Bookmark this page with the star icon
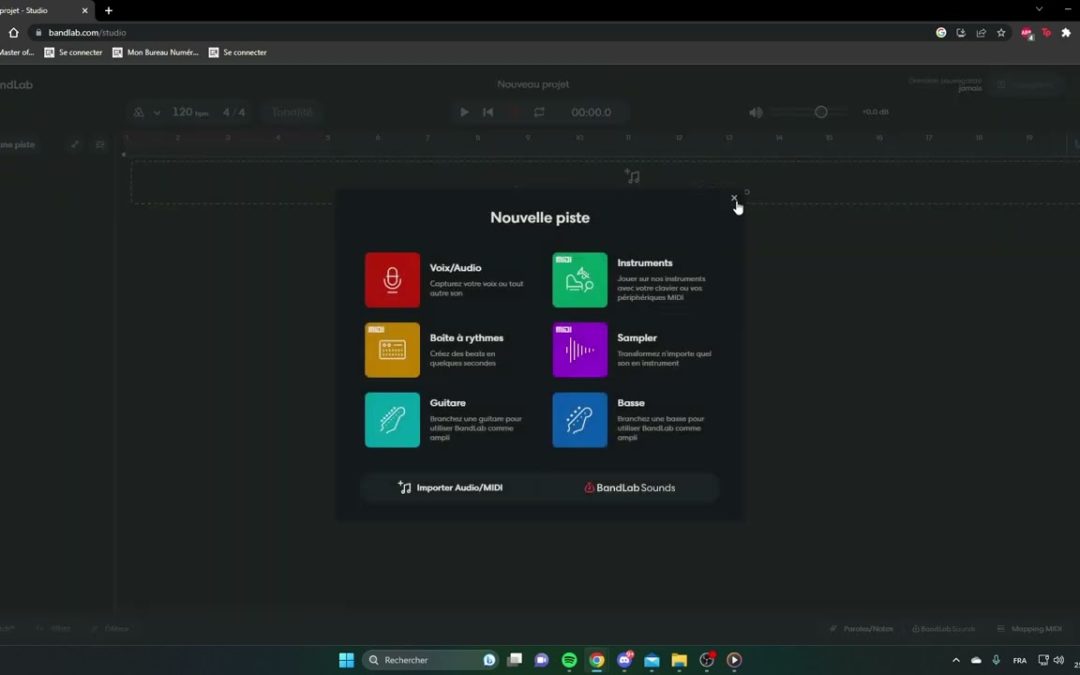Screen dimensions: 1080x675 [x=1001, y=32]
